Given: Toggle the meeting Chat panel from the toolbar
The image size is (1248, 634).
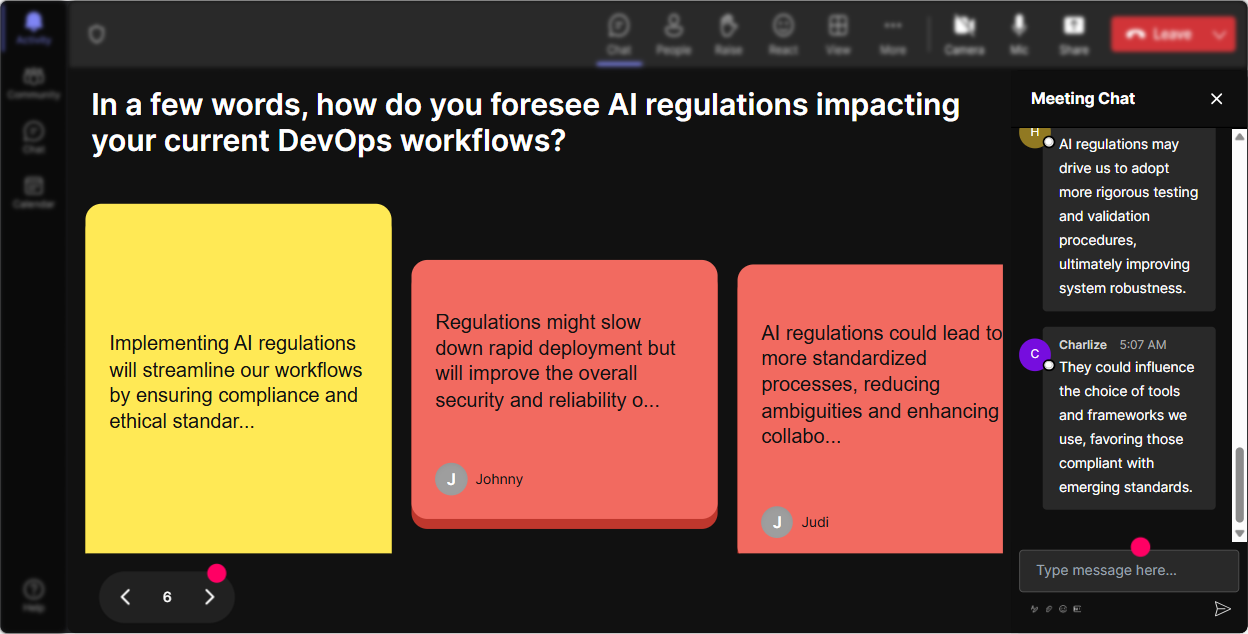Looking at the screenshot, I should 619,34.
